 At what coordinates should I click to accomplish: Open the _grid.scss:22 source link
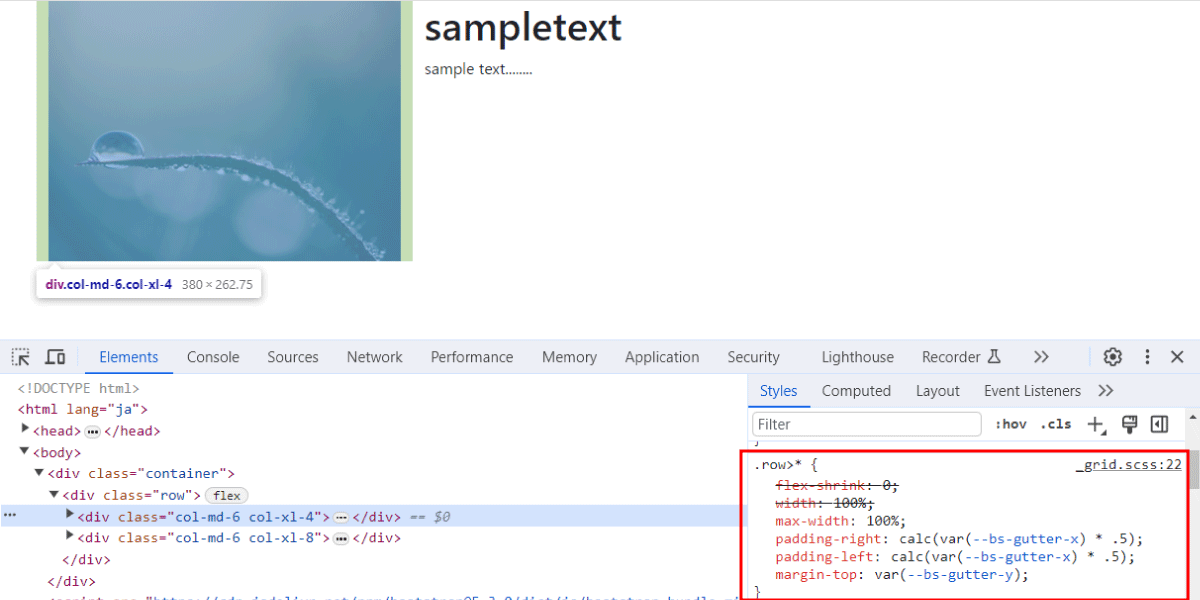pos(1129,465)
